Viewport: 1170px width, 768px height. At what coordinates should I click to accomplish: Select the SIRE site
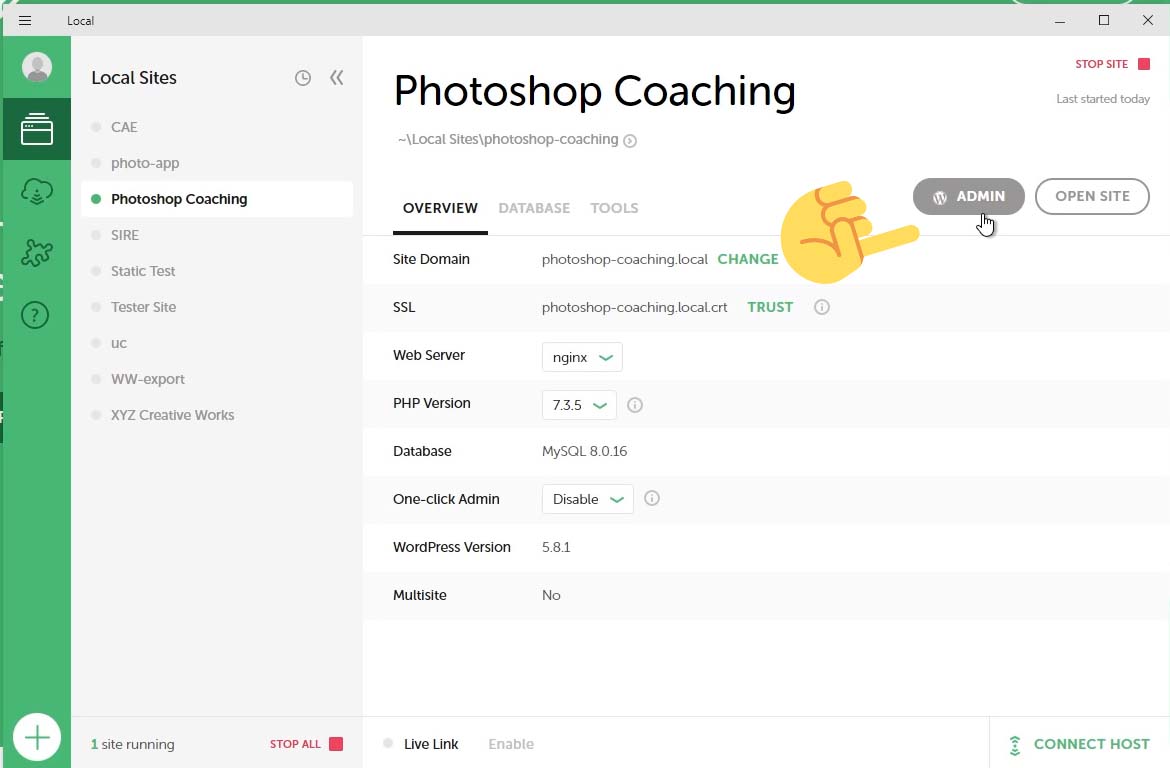[216, 235]
